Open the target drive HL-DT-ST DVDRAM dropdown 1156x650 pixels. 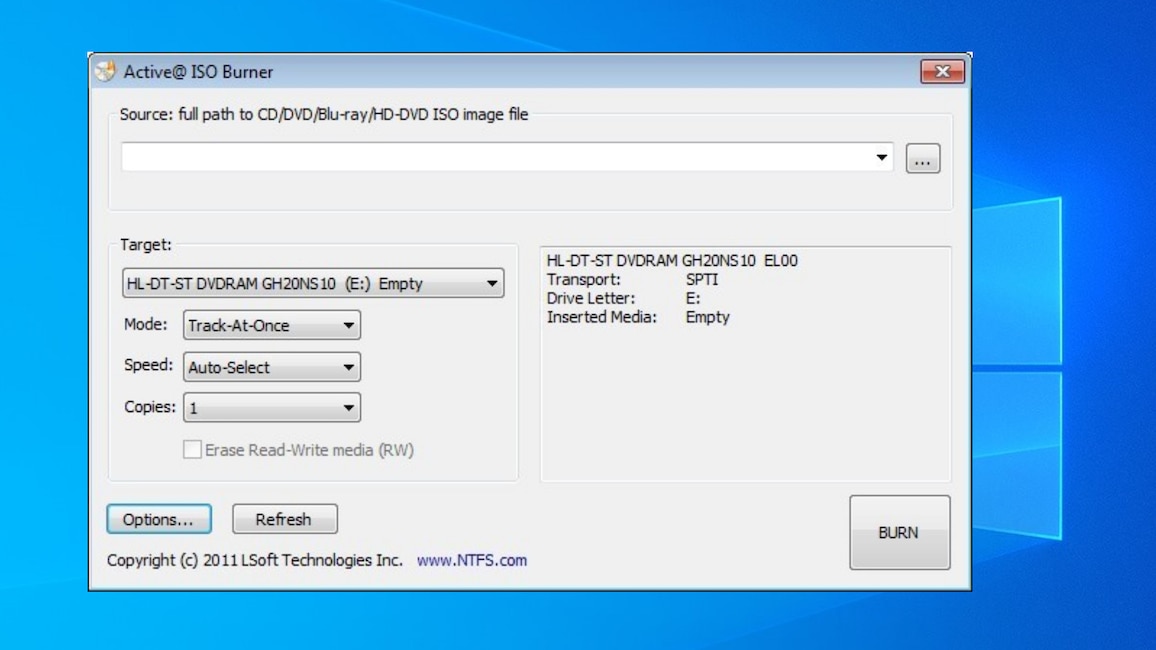tap(313, 284)
